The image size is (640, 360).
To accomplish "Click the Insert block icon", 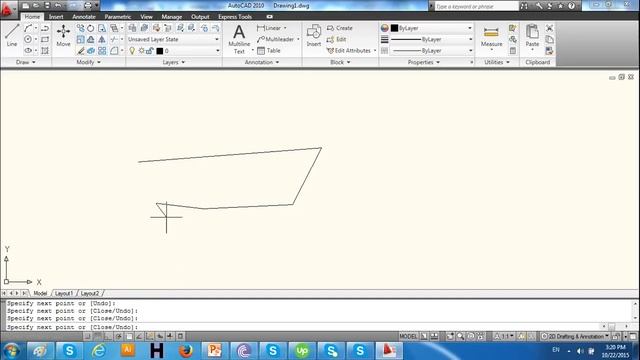I will [313, 35].
